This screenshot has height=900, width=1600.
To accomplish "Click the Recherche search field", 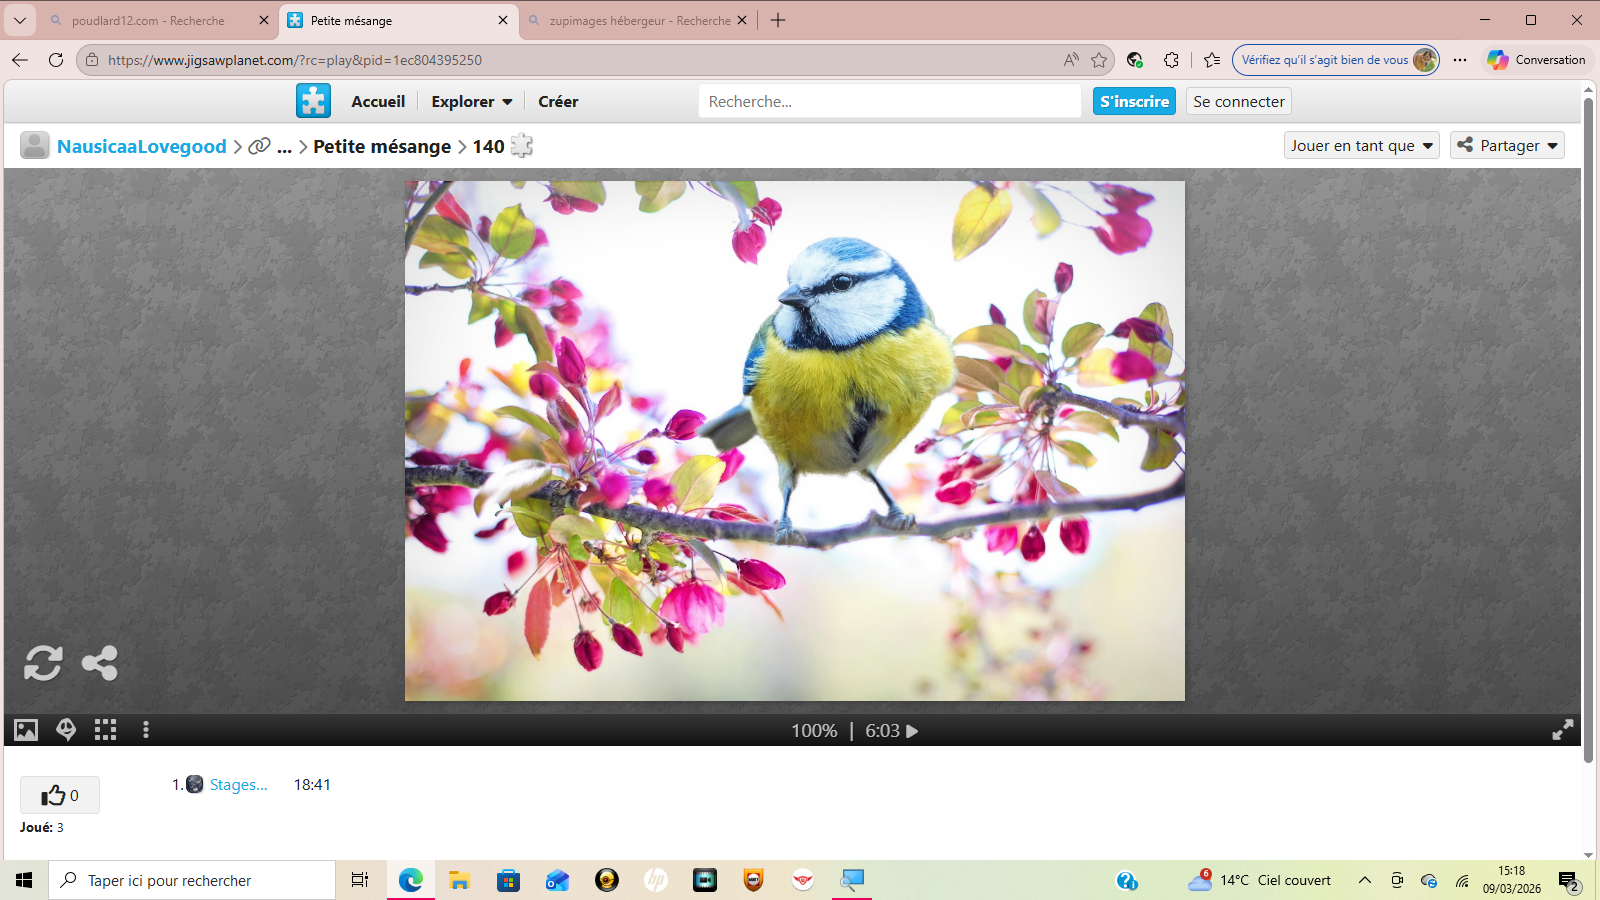I will (x=888, y=101).
